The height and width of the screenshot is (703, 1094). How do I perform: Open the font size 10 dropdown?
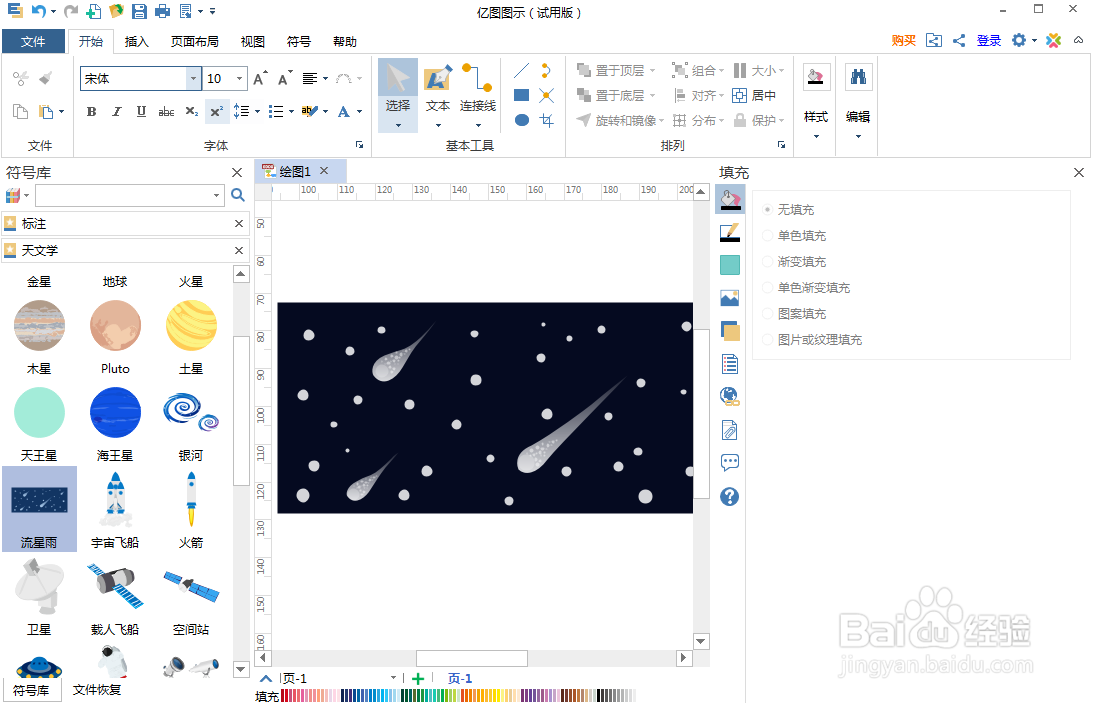click(239, 79)
